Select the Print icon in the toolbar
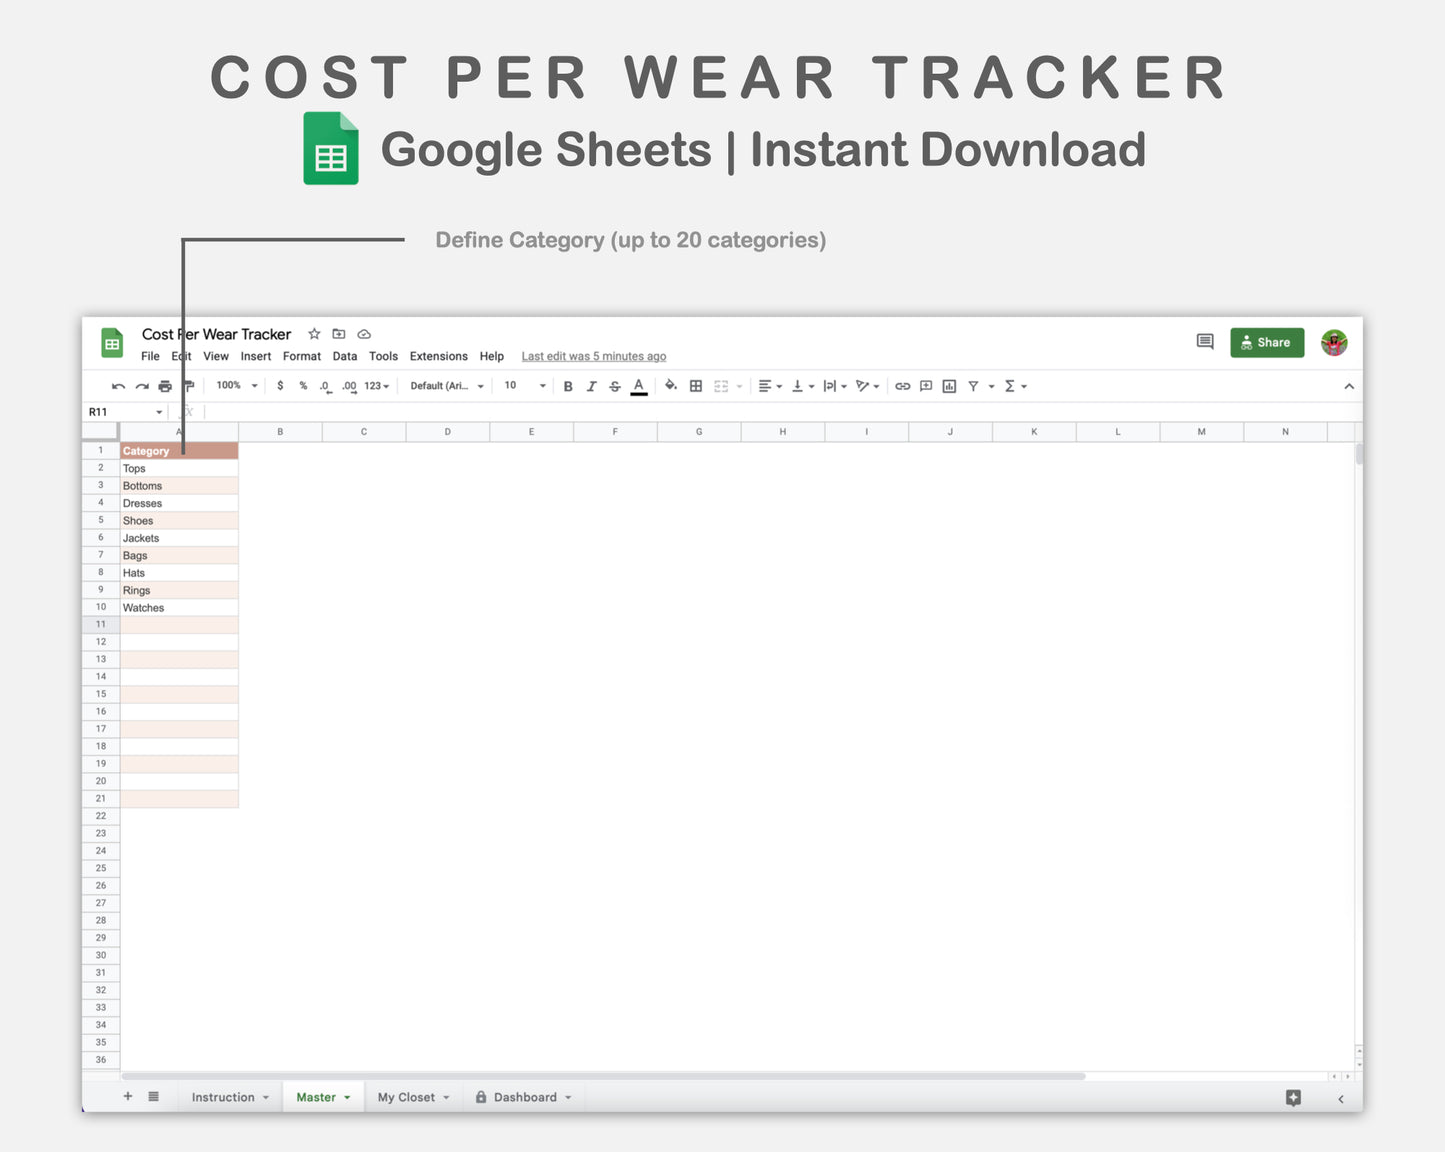Viewport: 1445px width, 1152px height. click(164, 385)
